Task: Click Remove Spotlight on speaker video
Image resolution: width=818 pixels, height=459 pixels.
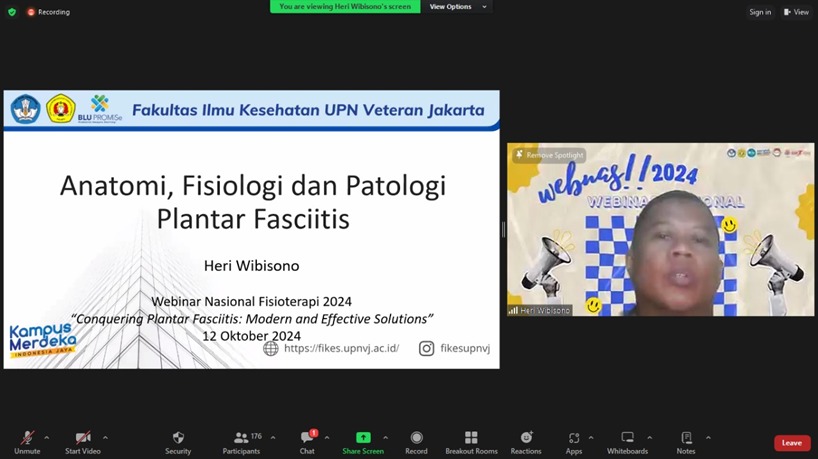Action: point(548,155)
